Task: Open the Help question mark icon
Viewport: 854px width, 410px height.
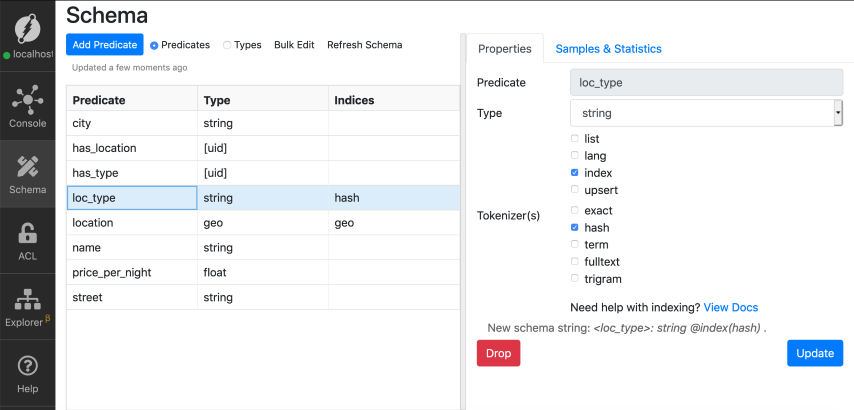Action: [27, 366]
